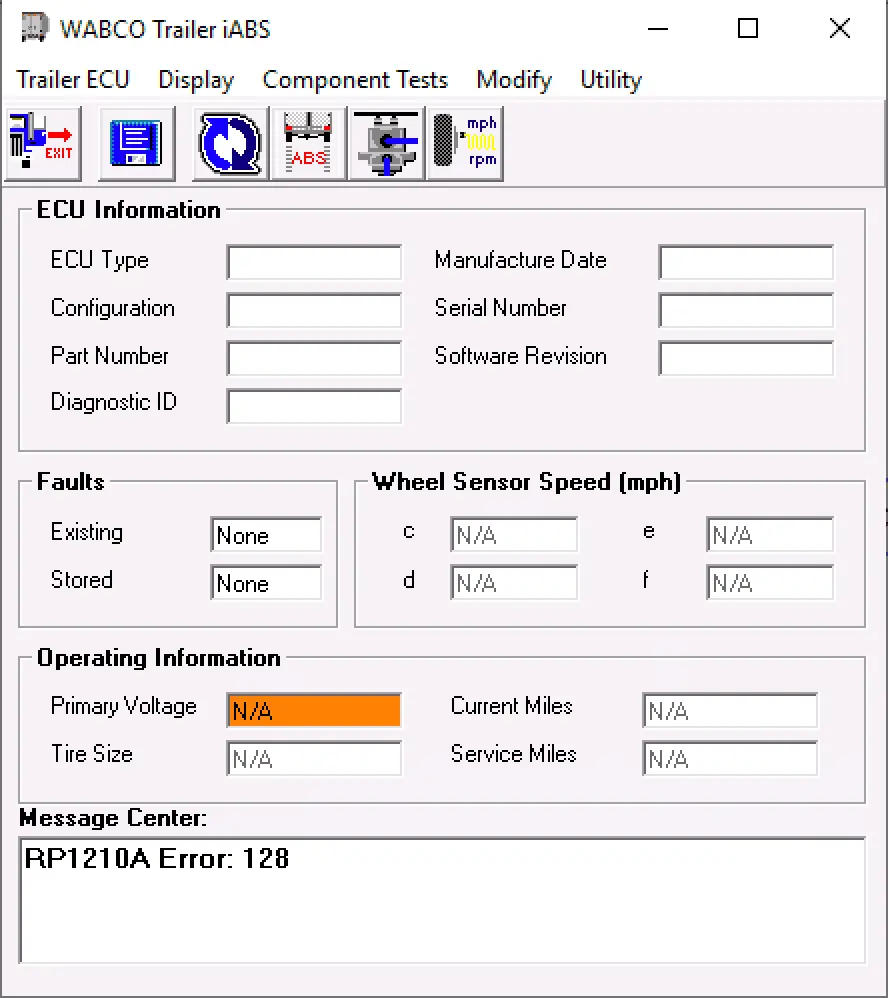
Task: Click the Part Number field
Action: click(314, 358)
